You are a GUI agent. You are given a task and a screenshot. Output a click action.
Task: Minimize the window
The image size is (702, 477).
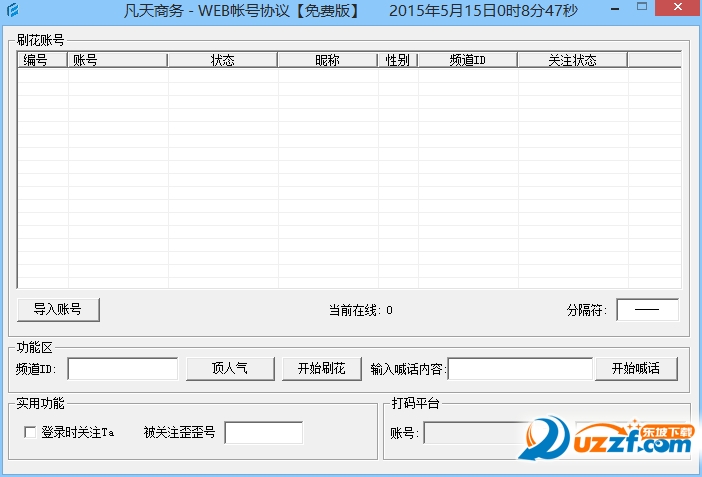coord(615,9)
